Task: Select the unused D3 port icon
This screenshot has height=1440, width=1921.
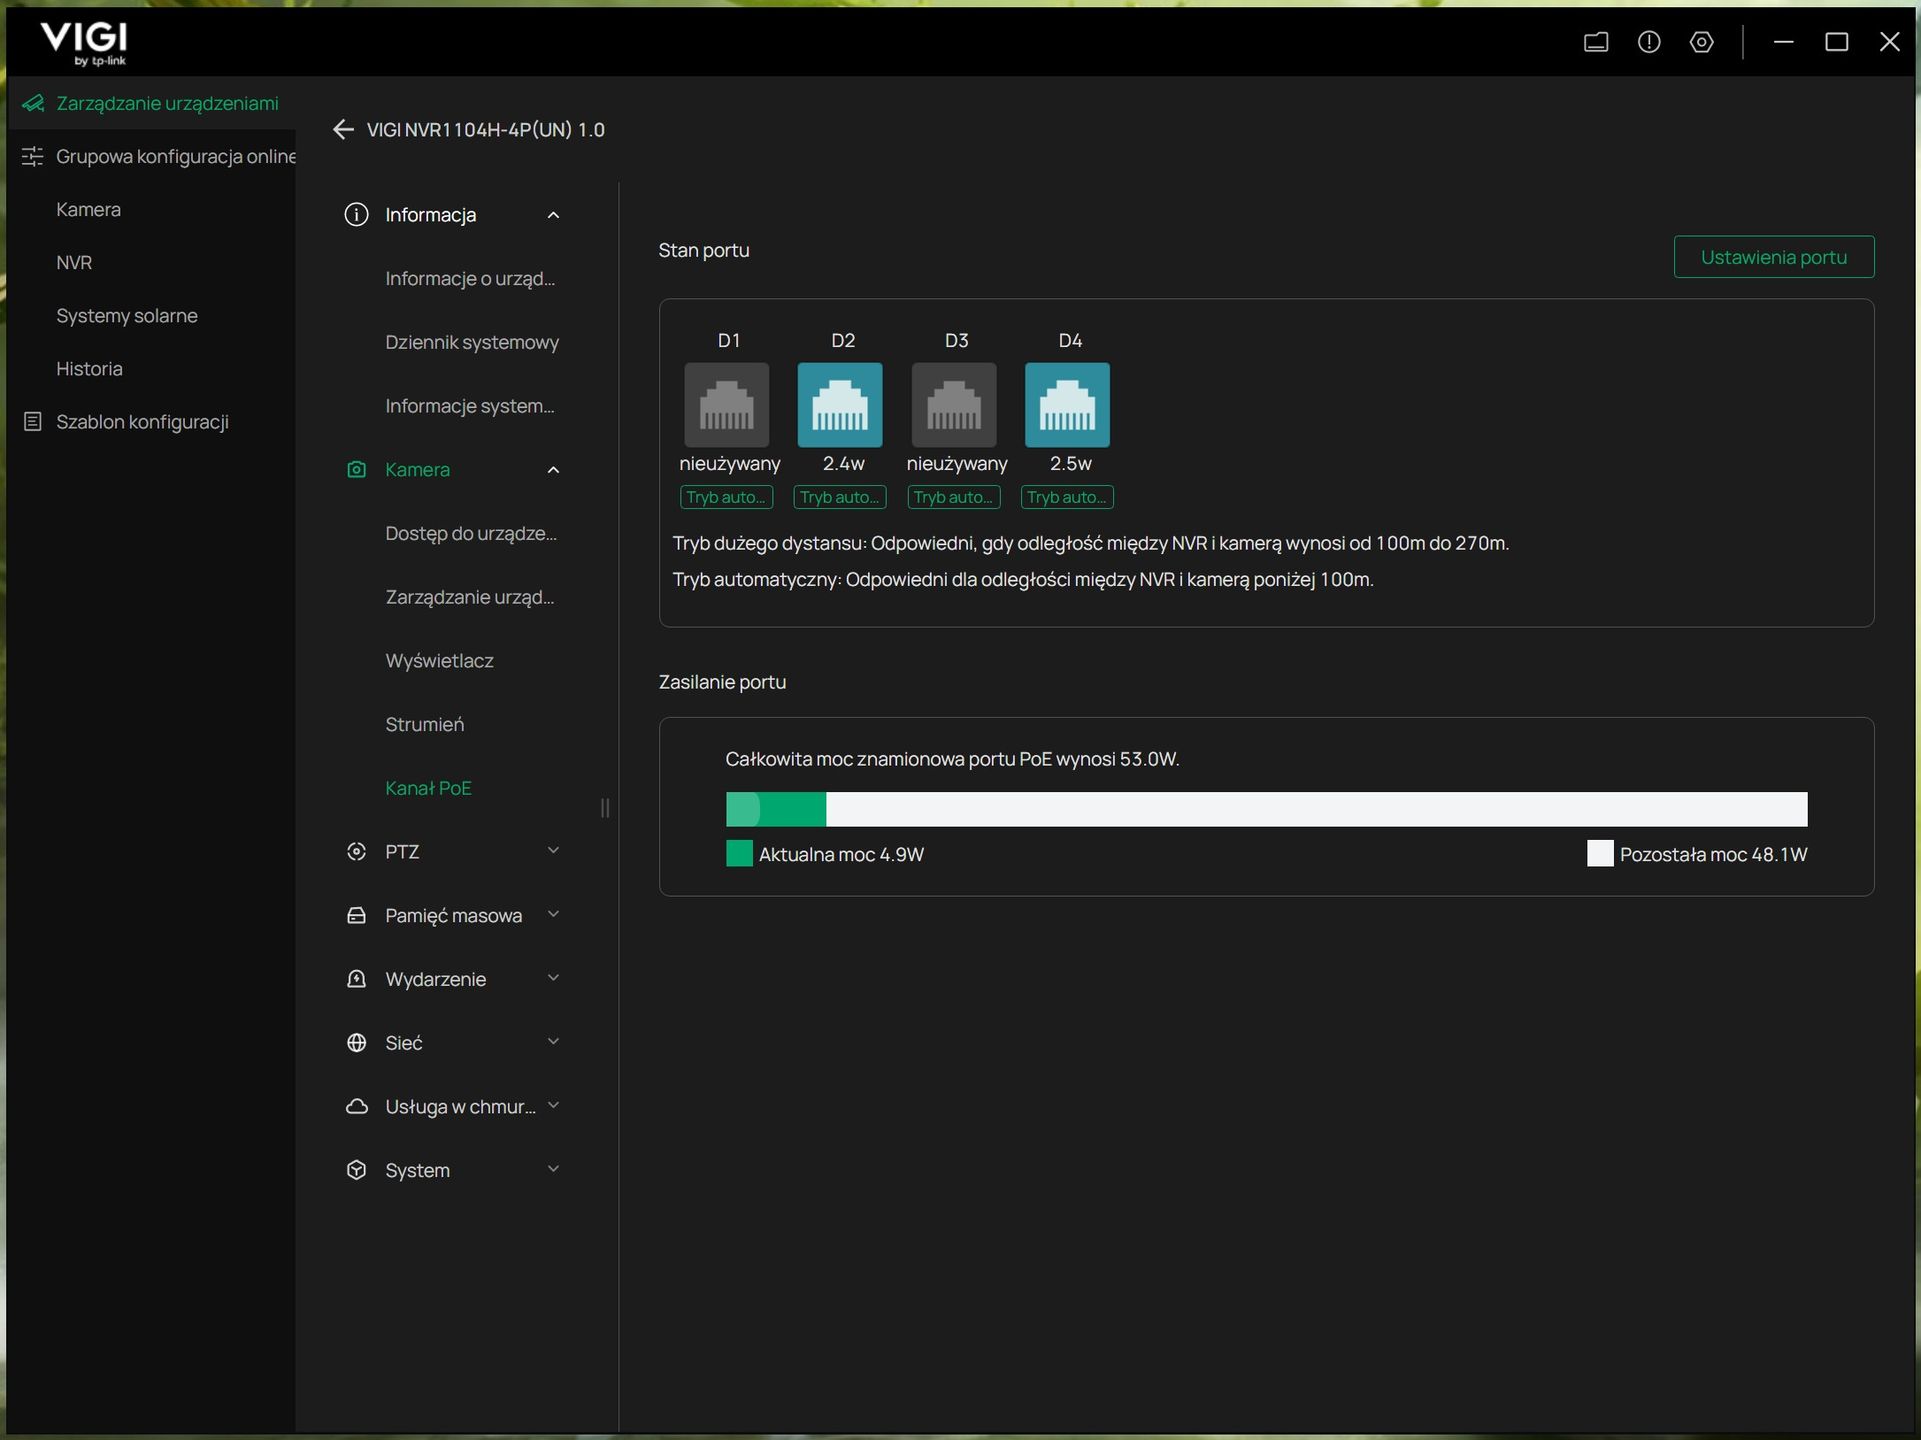Action: pos(954,405)
